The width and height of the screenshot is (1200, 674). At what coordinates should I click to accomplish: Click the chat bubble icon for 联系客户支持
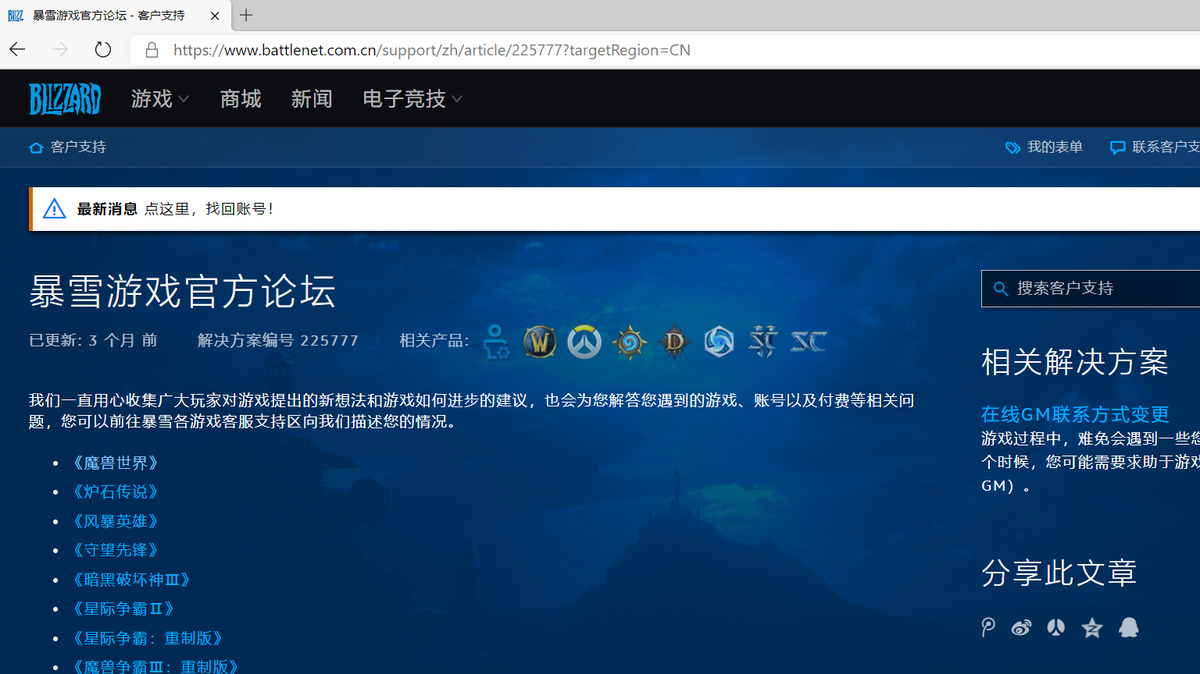click(1118, 147)
